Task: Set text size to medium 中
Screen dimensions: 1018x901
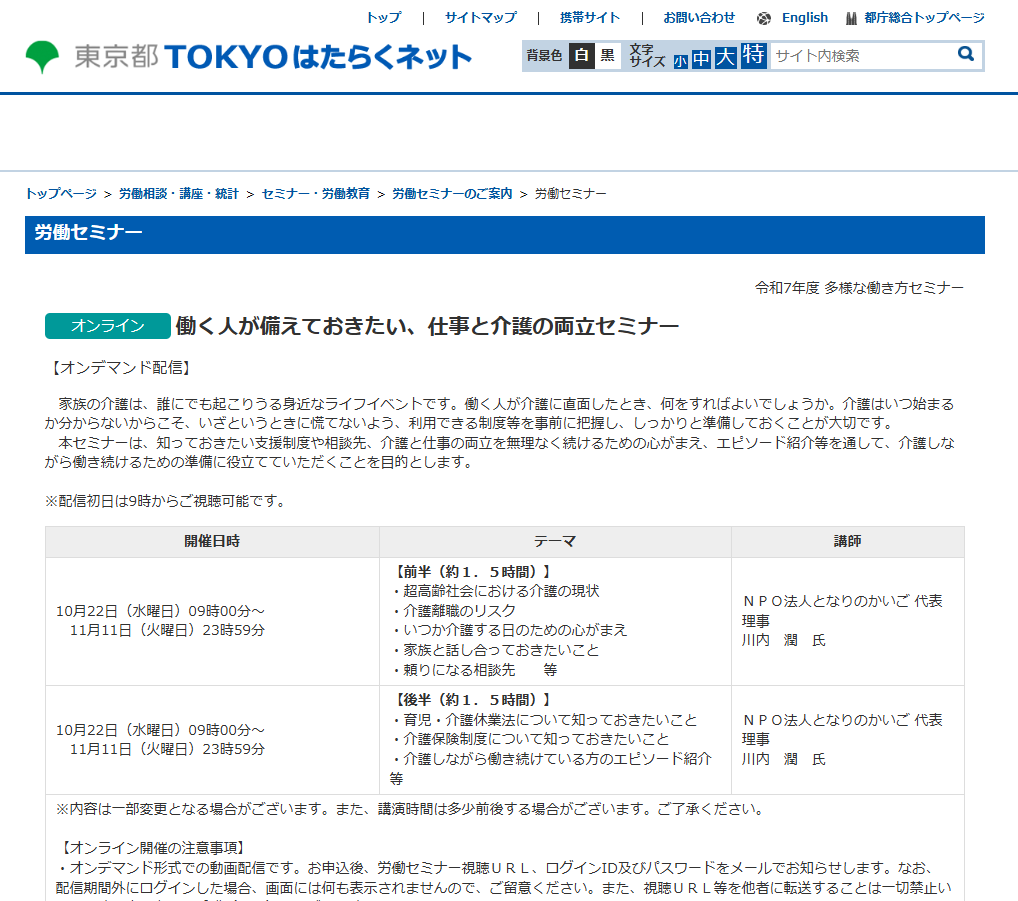Action: (701, 59)
